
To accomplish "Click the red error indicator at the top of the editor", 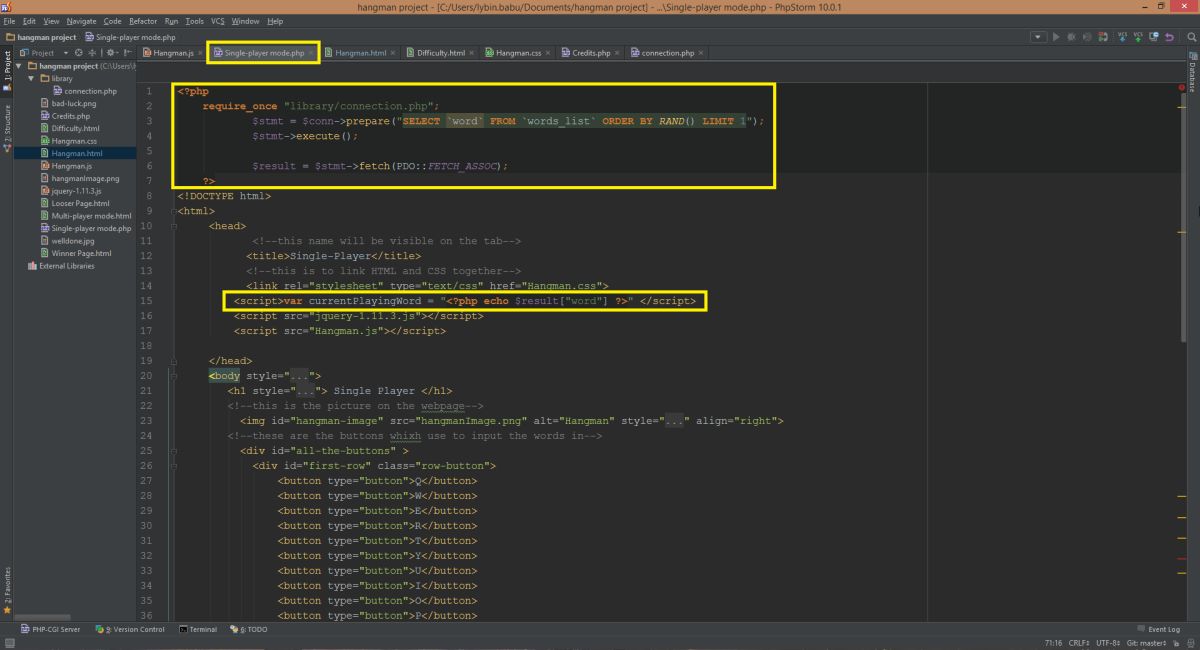I will click(x=1183, y=88).
